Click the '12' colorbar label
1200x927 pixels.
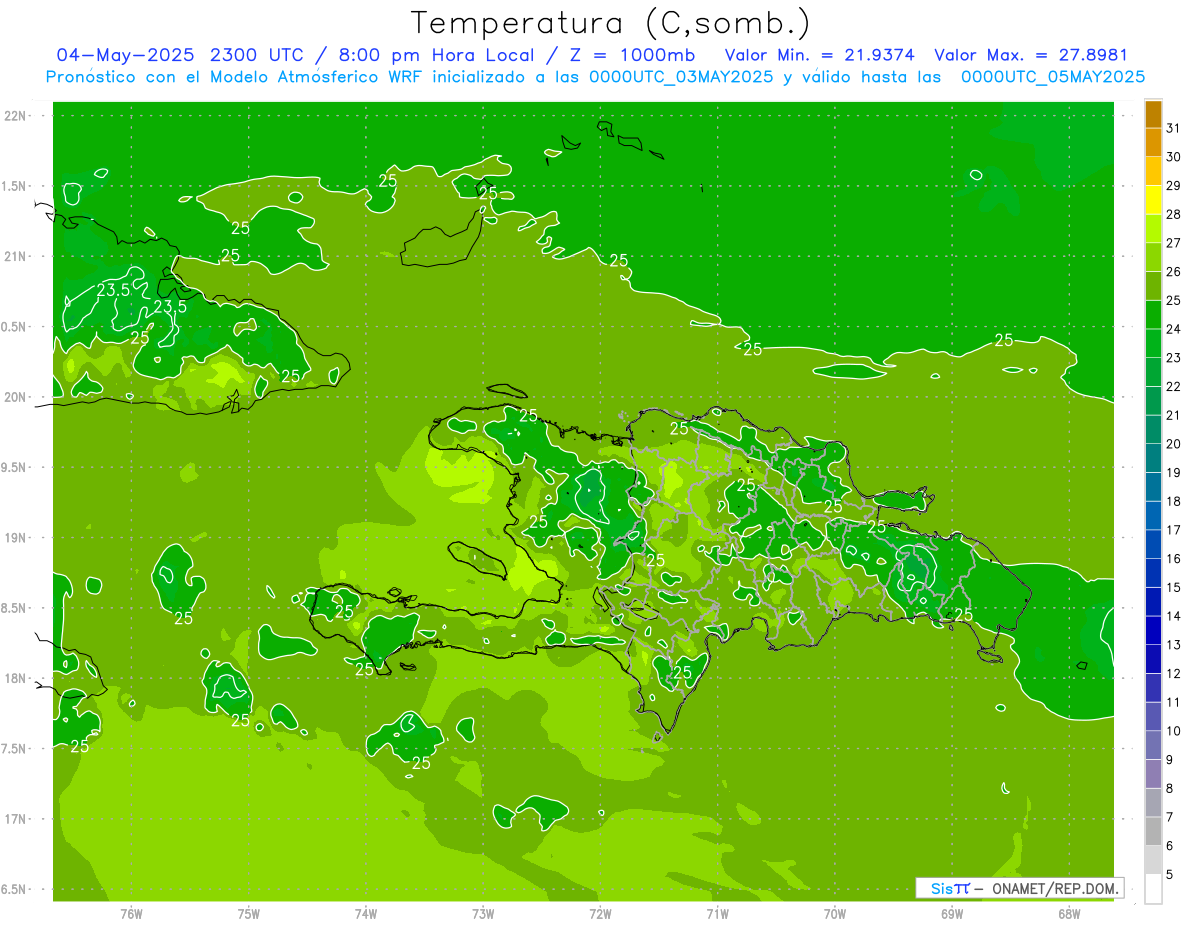coord(1173,673)
